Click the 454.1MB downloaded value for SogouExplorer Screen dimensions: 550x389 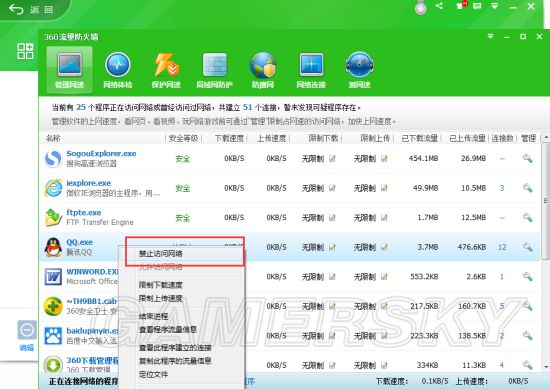pyautogui.click(x=423, y=159)
